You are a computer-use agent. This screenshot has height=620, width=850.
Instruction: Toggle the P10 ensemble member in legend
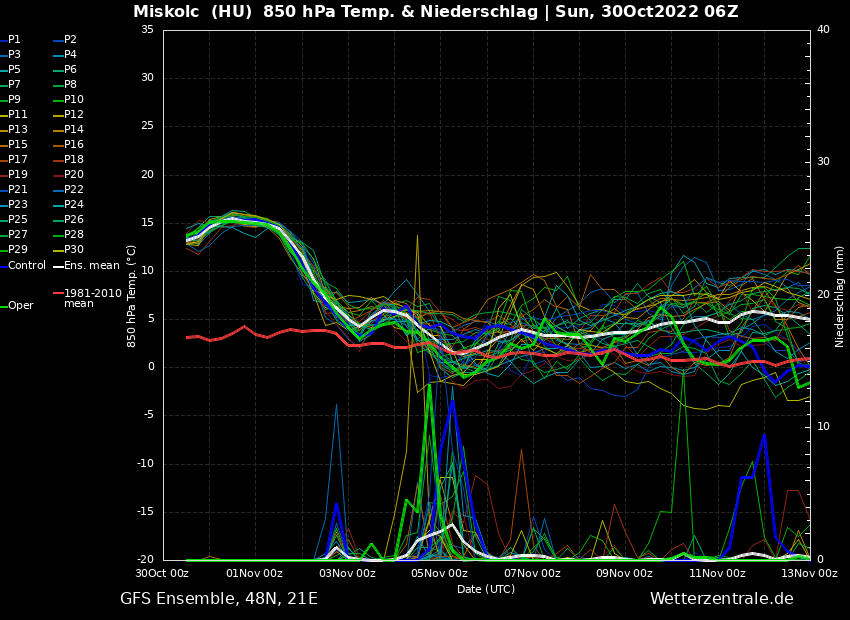(x=73, y=100)
